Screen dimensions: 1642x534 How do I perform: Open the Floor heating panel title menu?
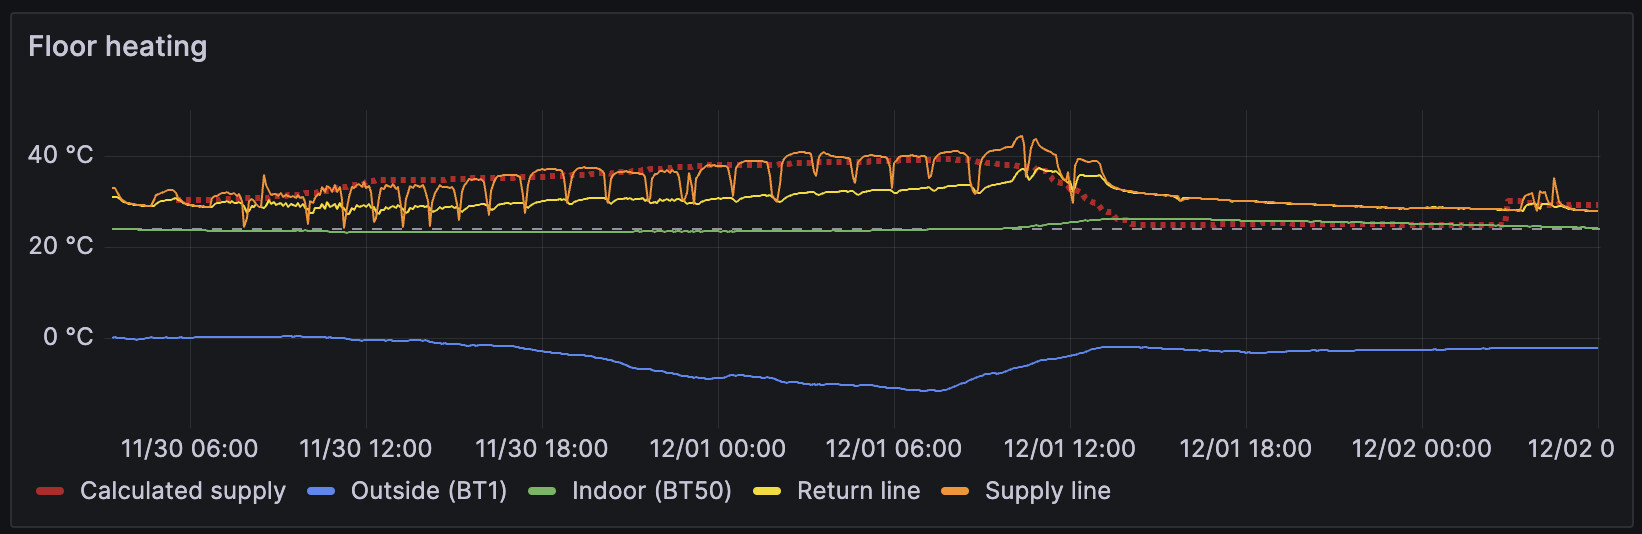click(x=117, y=47)
